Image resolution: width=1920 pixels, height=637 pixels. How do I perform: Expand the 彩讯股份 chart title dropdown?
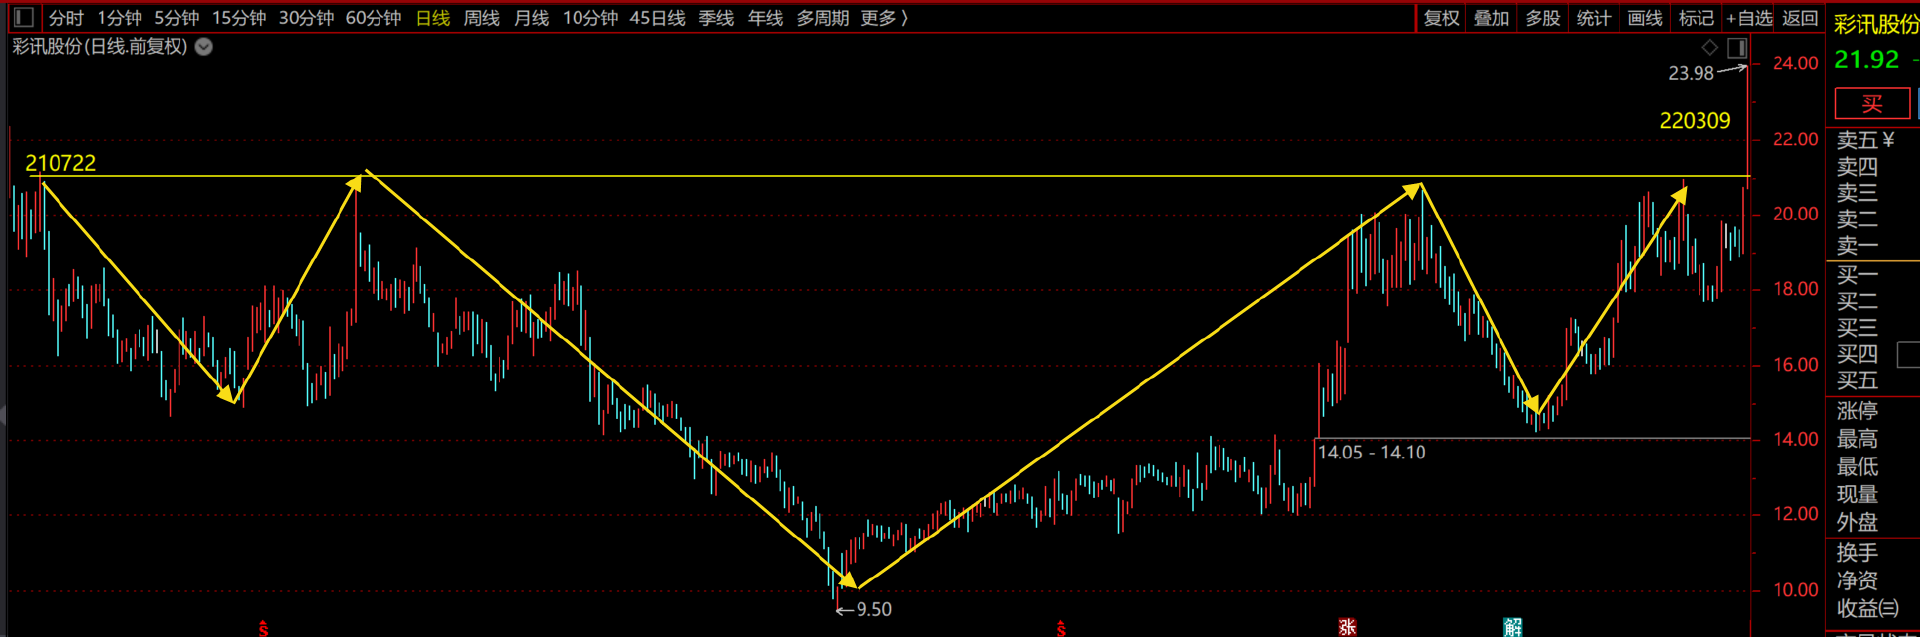click(x=204, y=47)
